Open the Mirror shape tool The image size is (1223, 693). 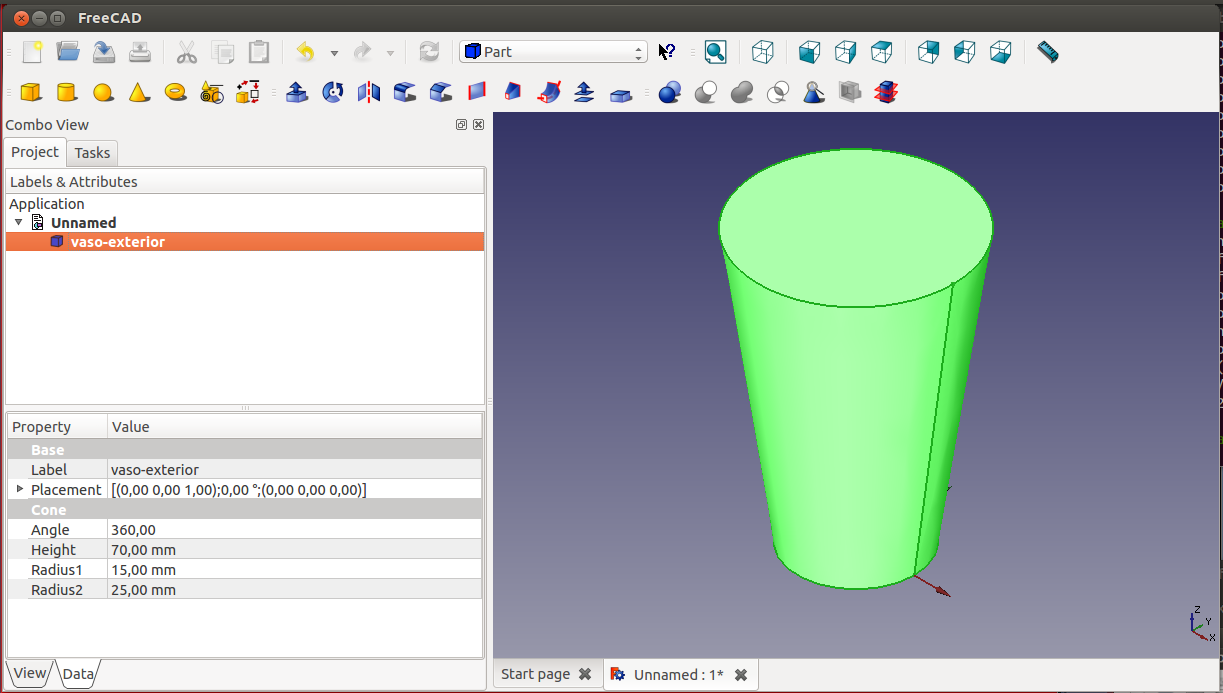coord(369,92)
